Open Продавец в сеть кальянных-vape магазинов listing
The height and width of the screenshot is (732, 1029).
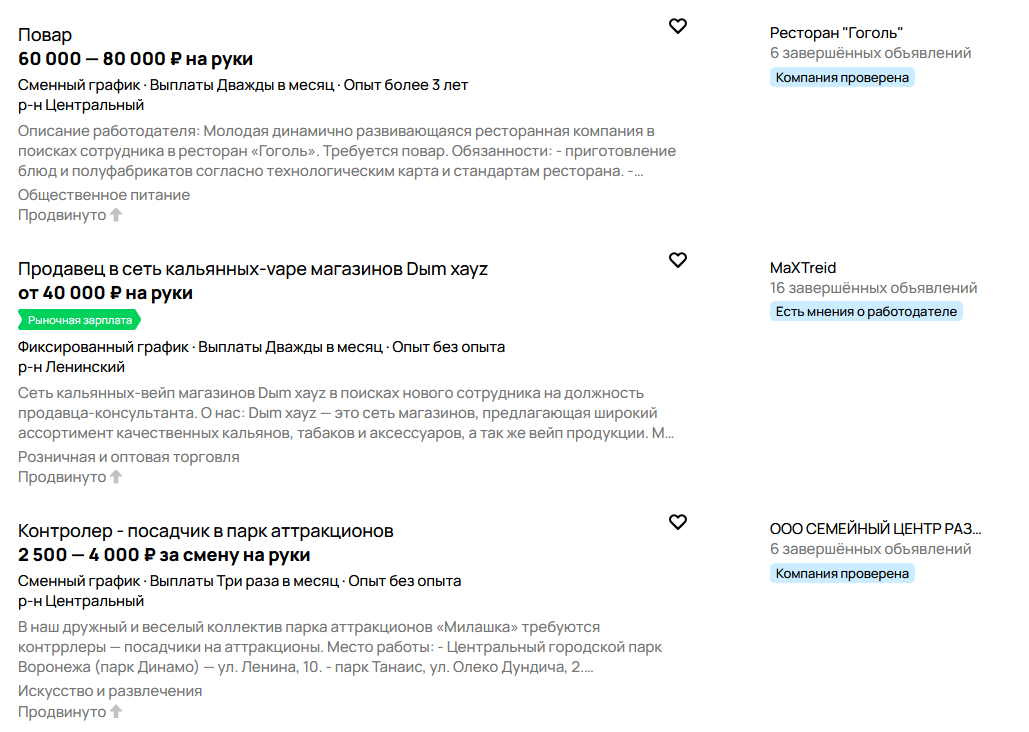point(253,269)
